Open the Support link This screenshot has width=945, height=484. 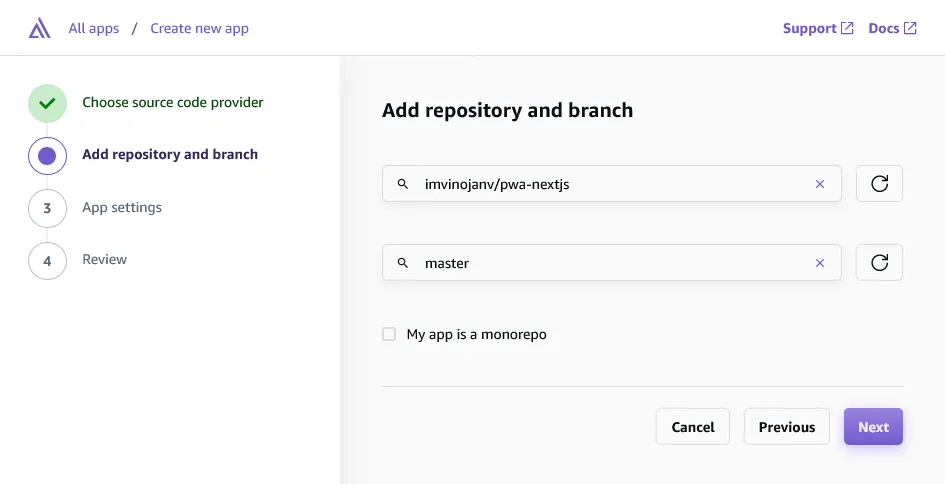point(818,28)
